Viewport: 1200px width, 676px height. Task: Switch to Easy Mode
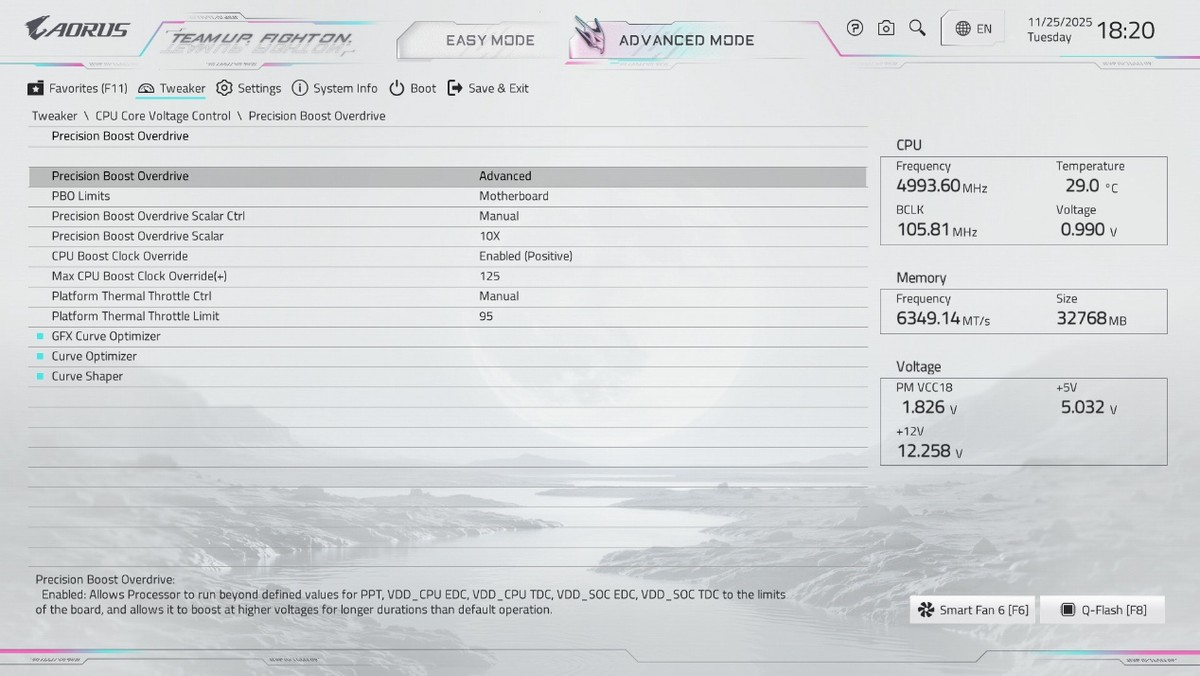pyautogui.click(x=490, y=40)
